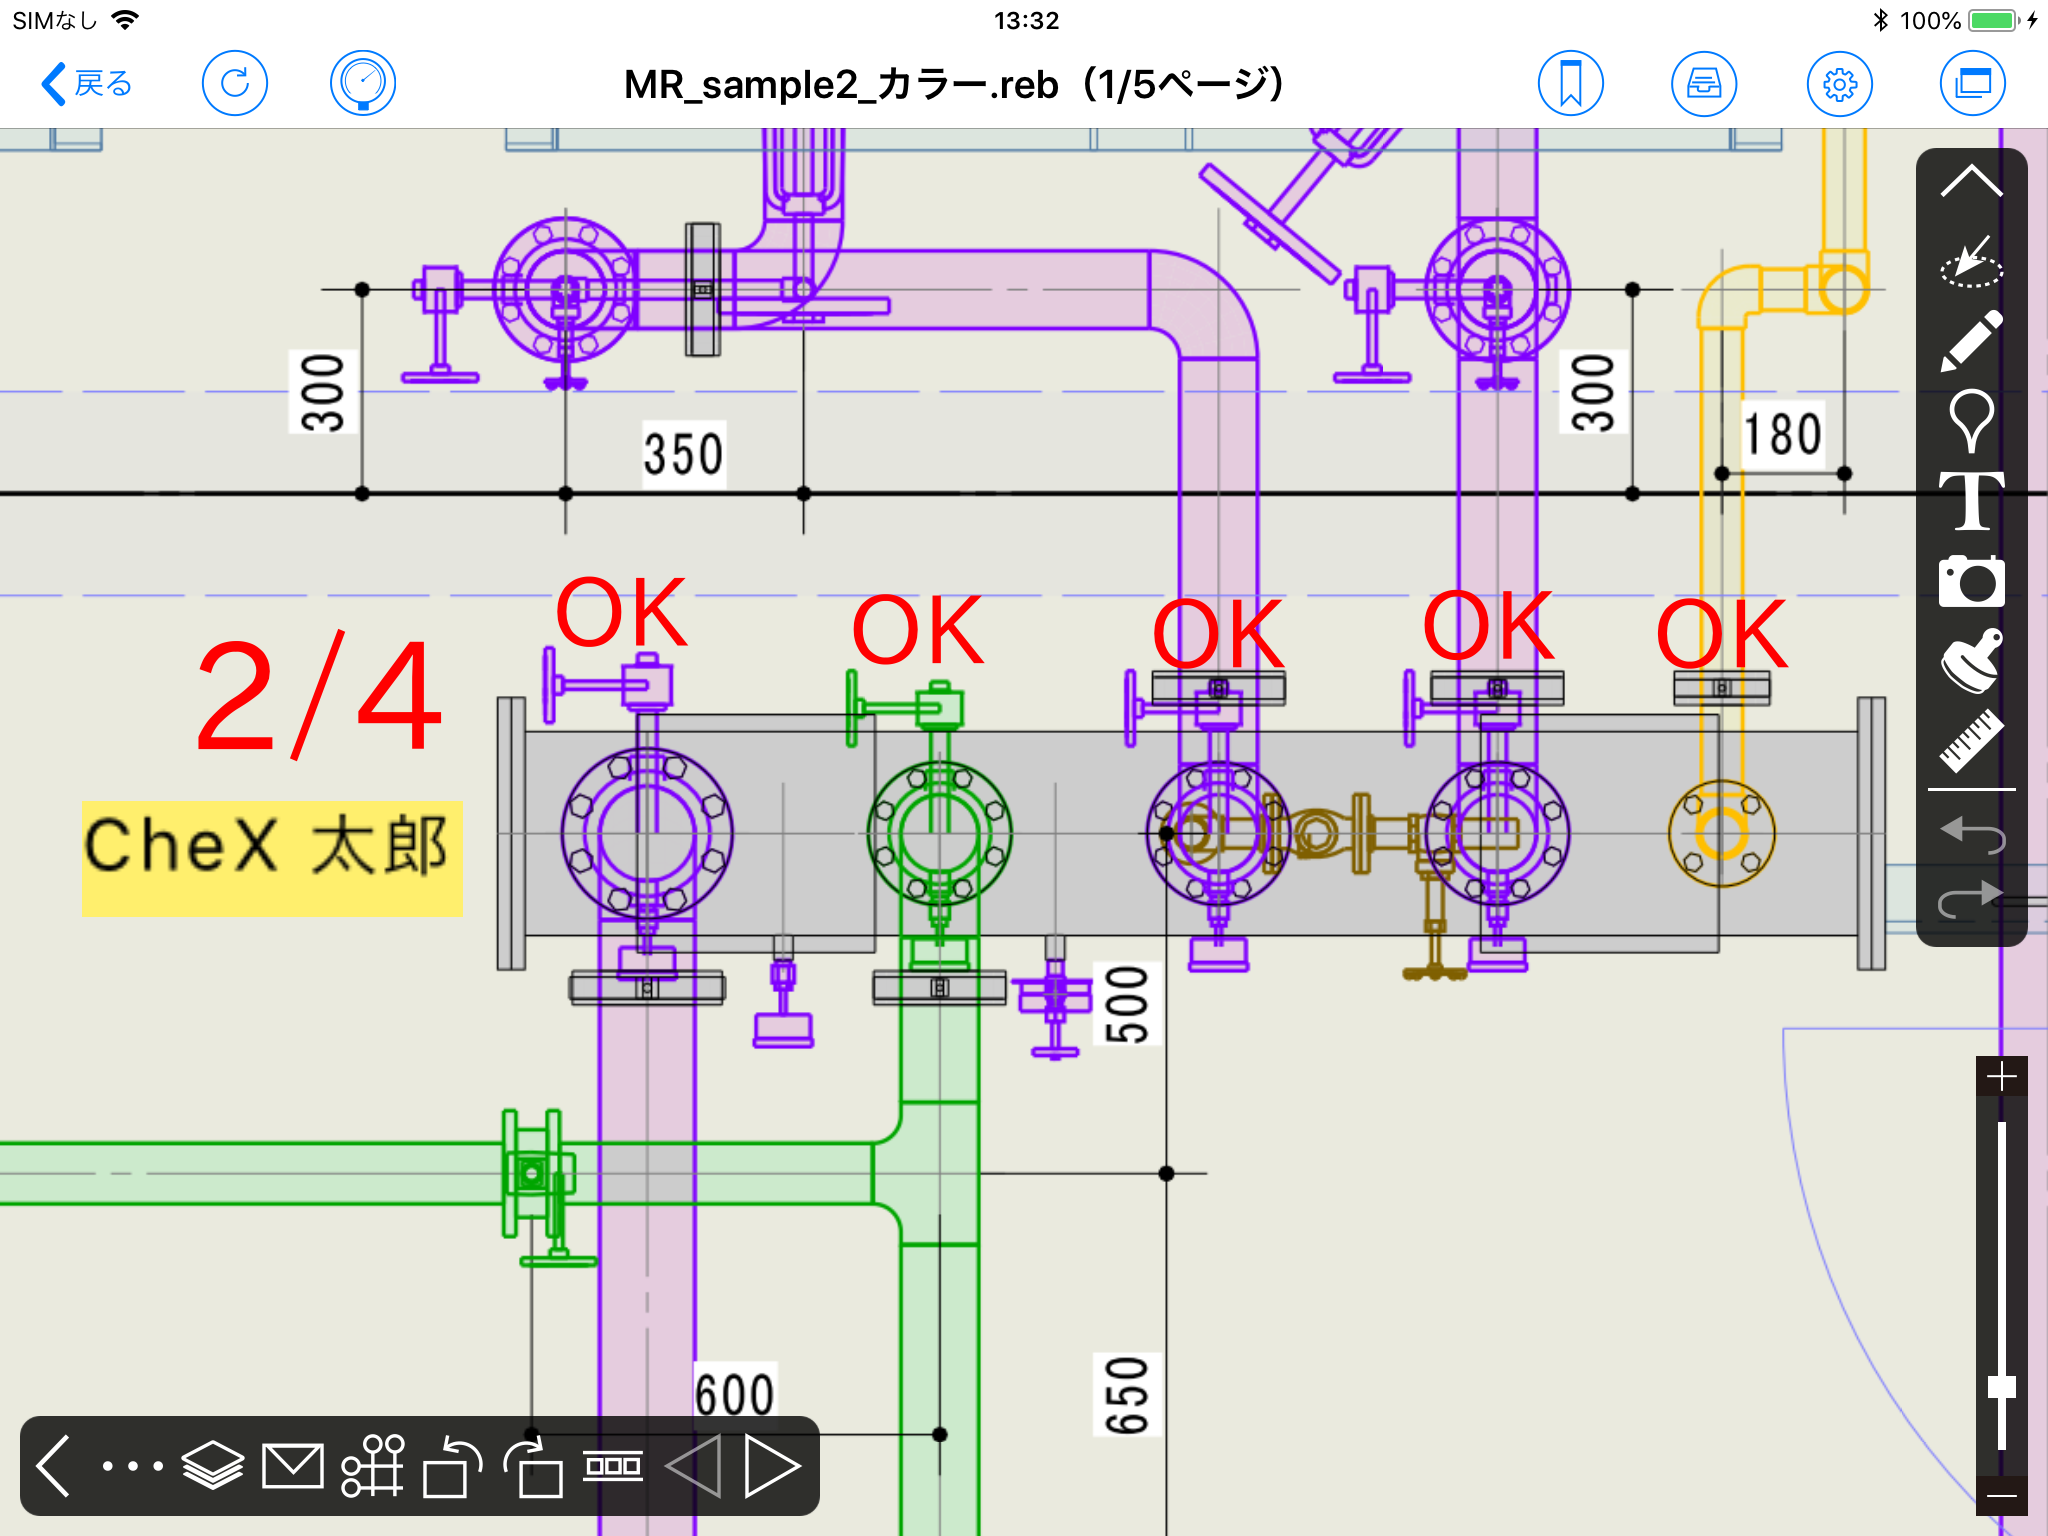Screen dimensions: 2048x1536
Task: Open the settings gear button
Action: (x=1839, y=84)
